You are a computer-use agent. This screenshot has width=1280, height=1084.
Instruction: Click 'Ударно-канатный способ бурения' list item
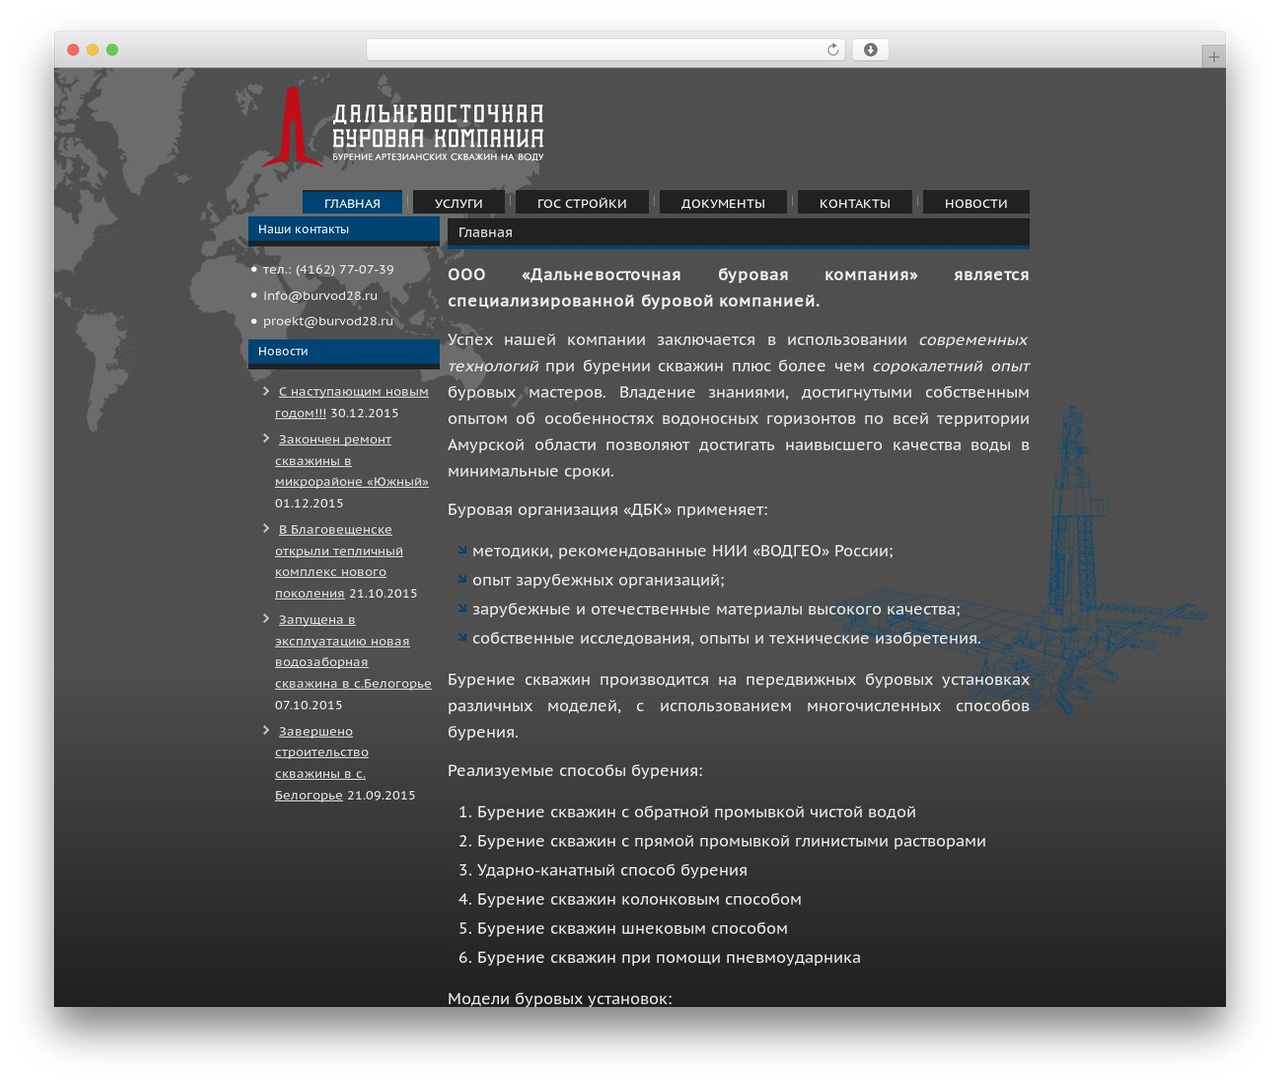[612, 870]
